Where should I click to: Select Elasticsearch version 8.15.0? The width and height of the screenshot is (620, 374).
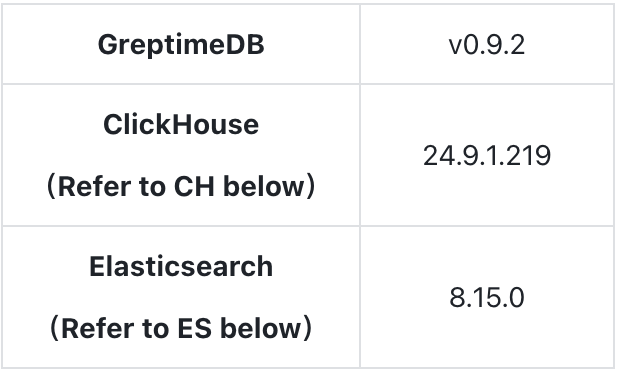(x=487, y=297)
